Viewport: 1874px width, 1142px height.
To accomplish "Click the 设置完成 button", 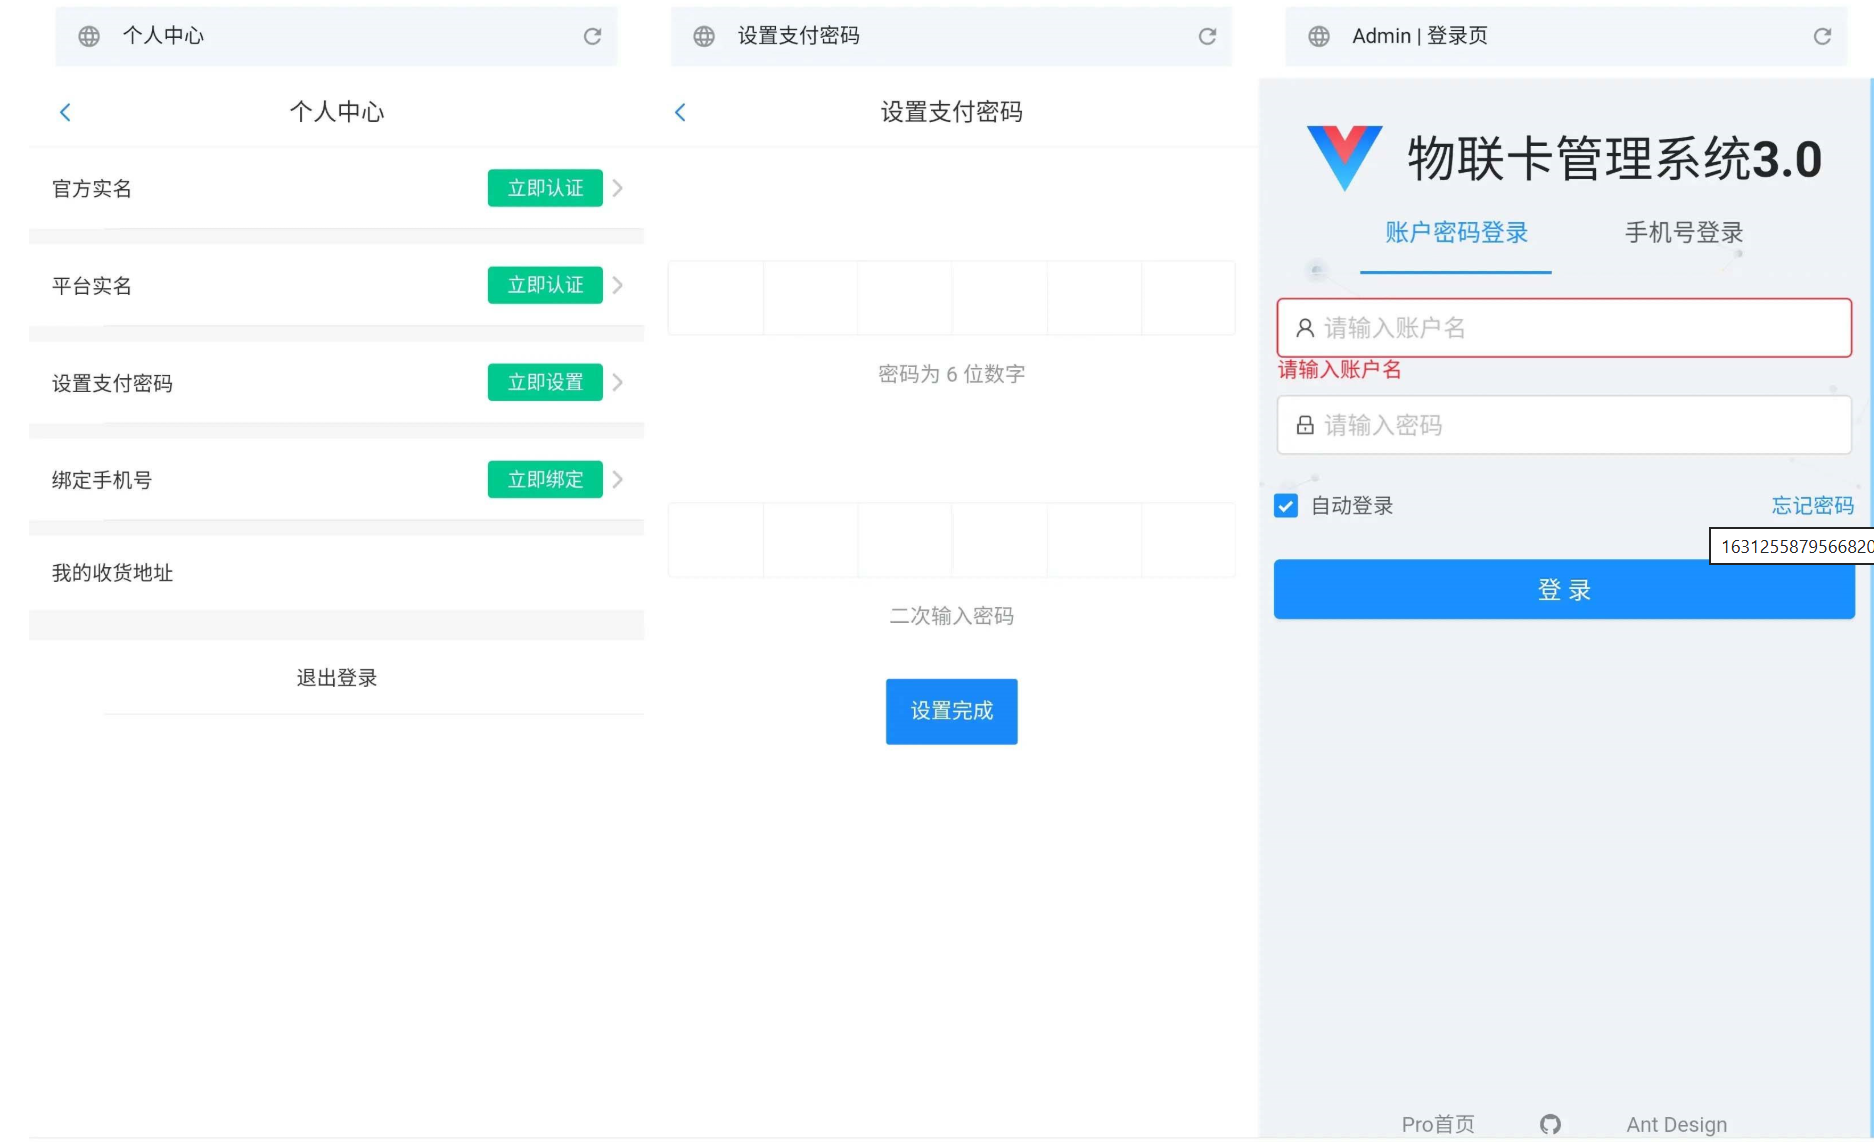I will [951, 711].
